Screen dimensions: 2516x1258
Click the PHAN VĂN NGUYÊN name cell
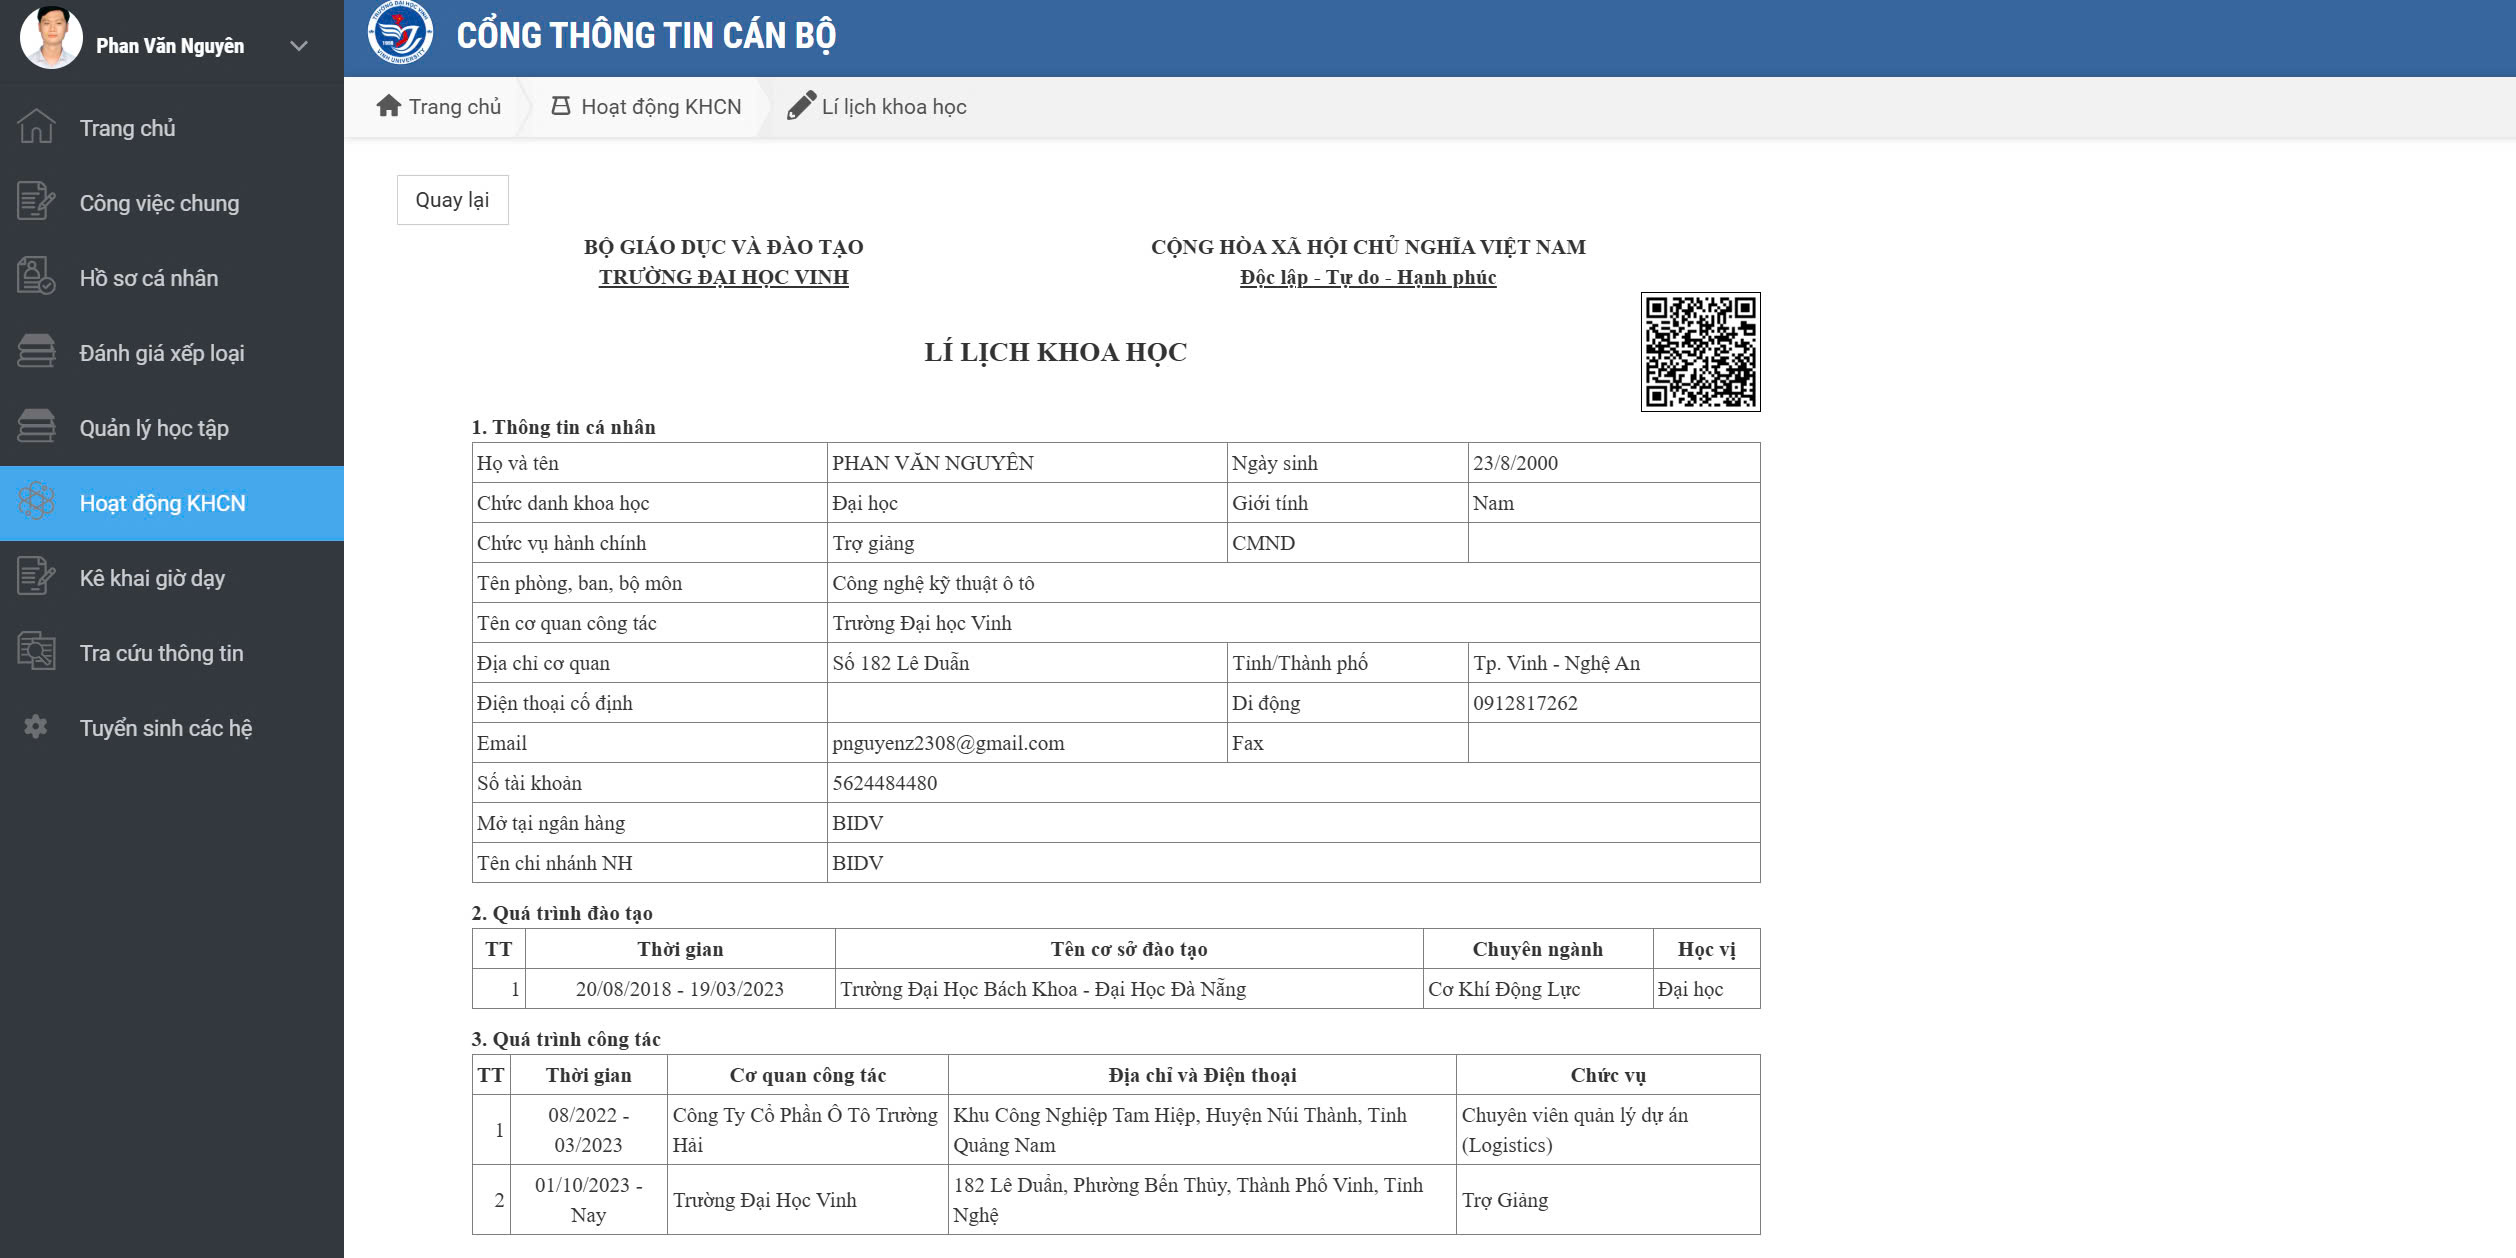pos(1027,463)
